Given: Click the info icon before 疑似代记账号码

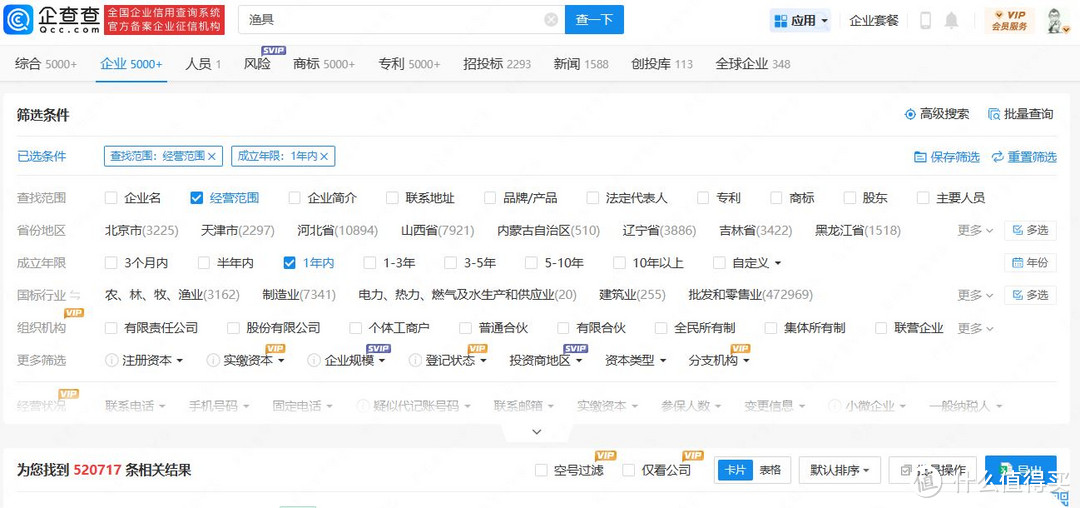Looking at the screenshot, I should point(362,405).
